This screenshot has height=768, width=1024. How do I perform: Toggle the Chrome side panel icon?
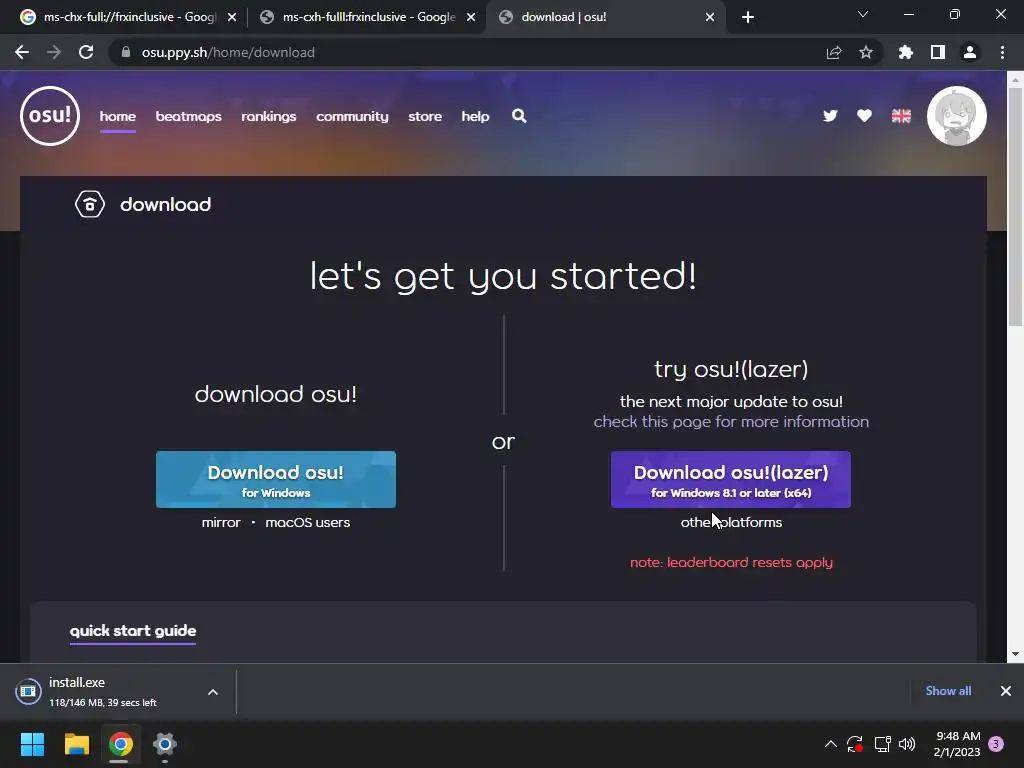pos(938,52)
